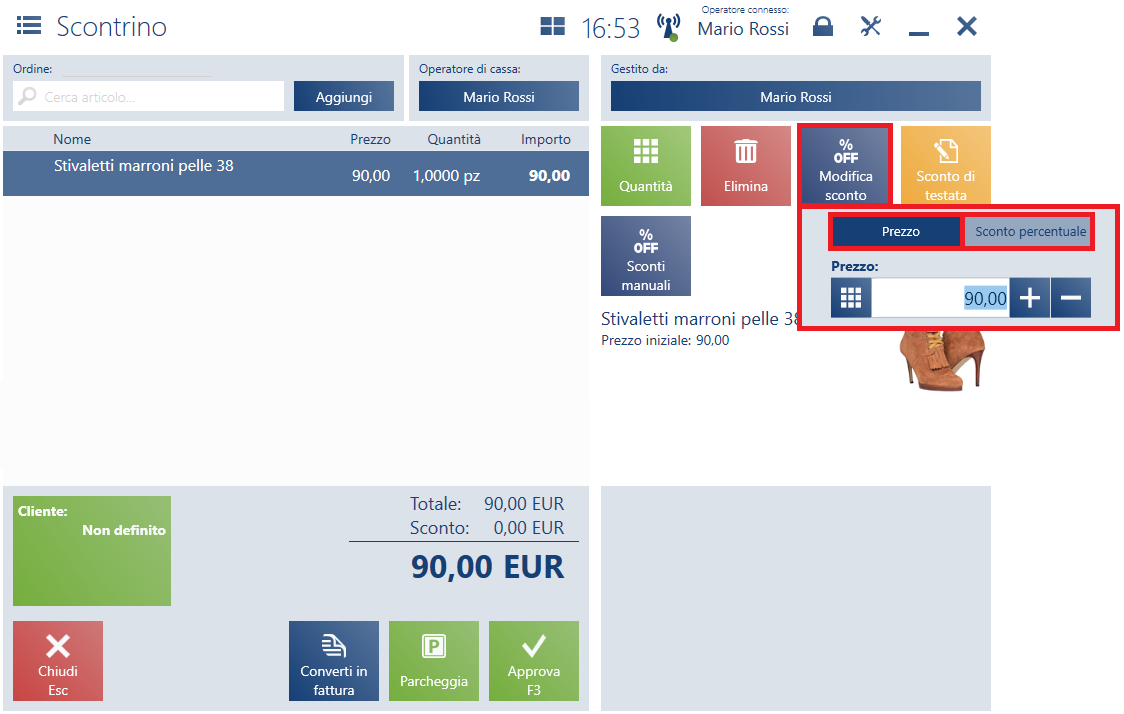Delete the item with Elimina

pos(746,166)
